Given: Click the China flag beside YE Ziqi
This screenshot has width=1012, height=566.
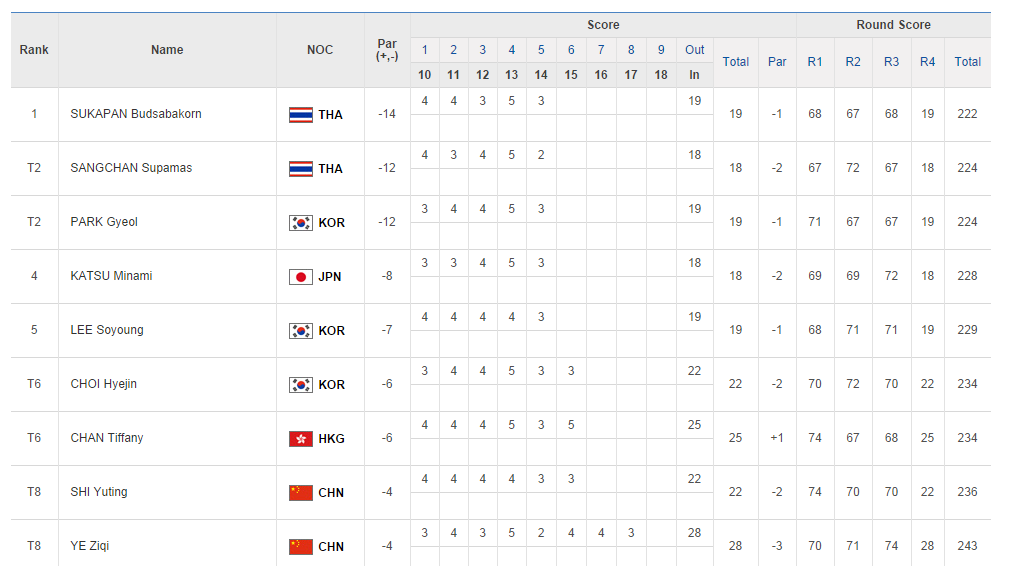Looking at the screenshot, I should pos(300,547).
